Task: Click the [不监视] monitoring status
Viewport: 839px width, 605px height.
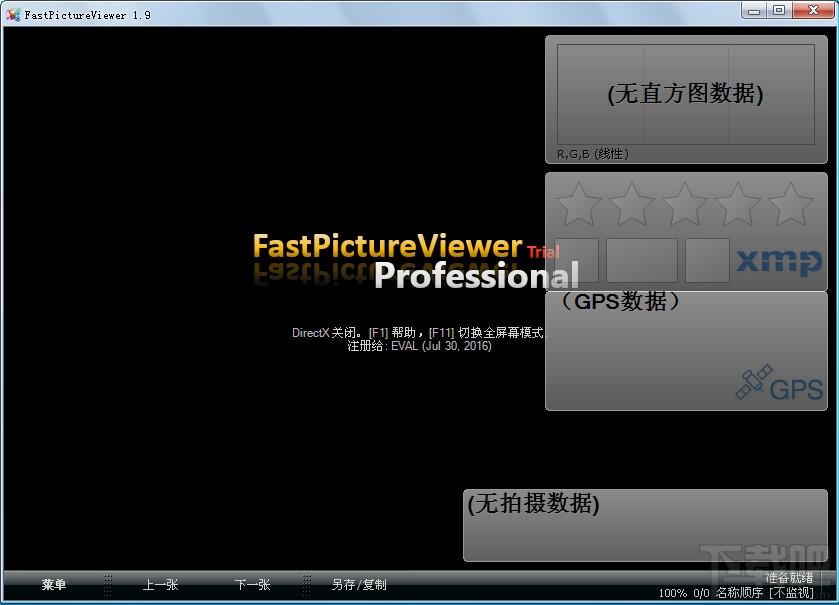Action: pos(791,593)
